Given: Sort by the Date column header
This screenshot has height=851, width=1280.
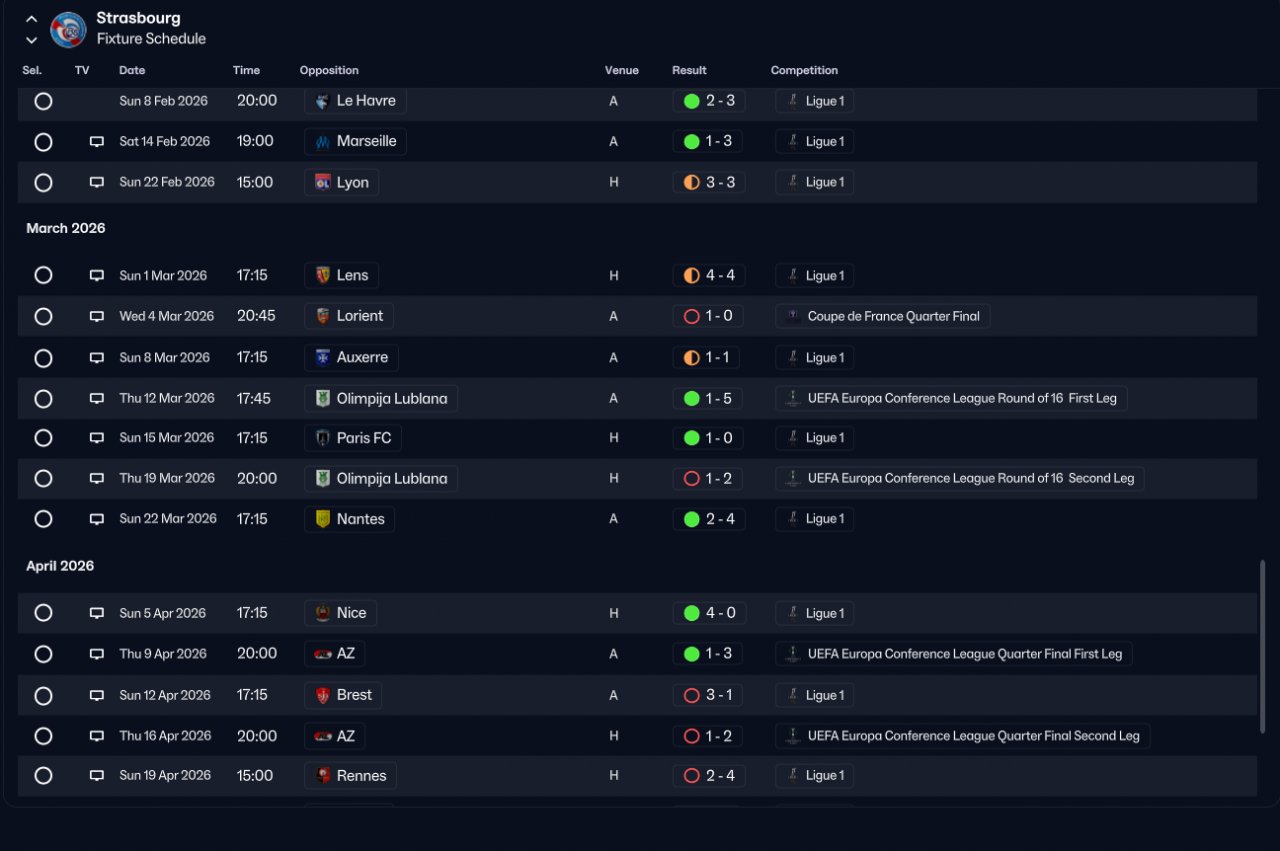Looking at the screenshot, I should tap(132, 70).
